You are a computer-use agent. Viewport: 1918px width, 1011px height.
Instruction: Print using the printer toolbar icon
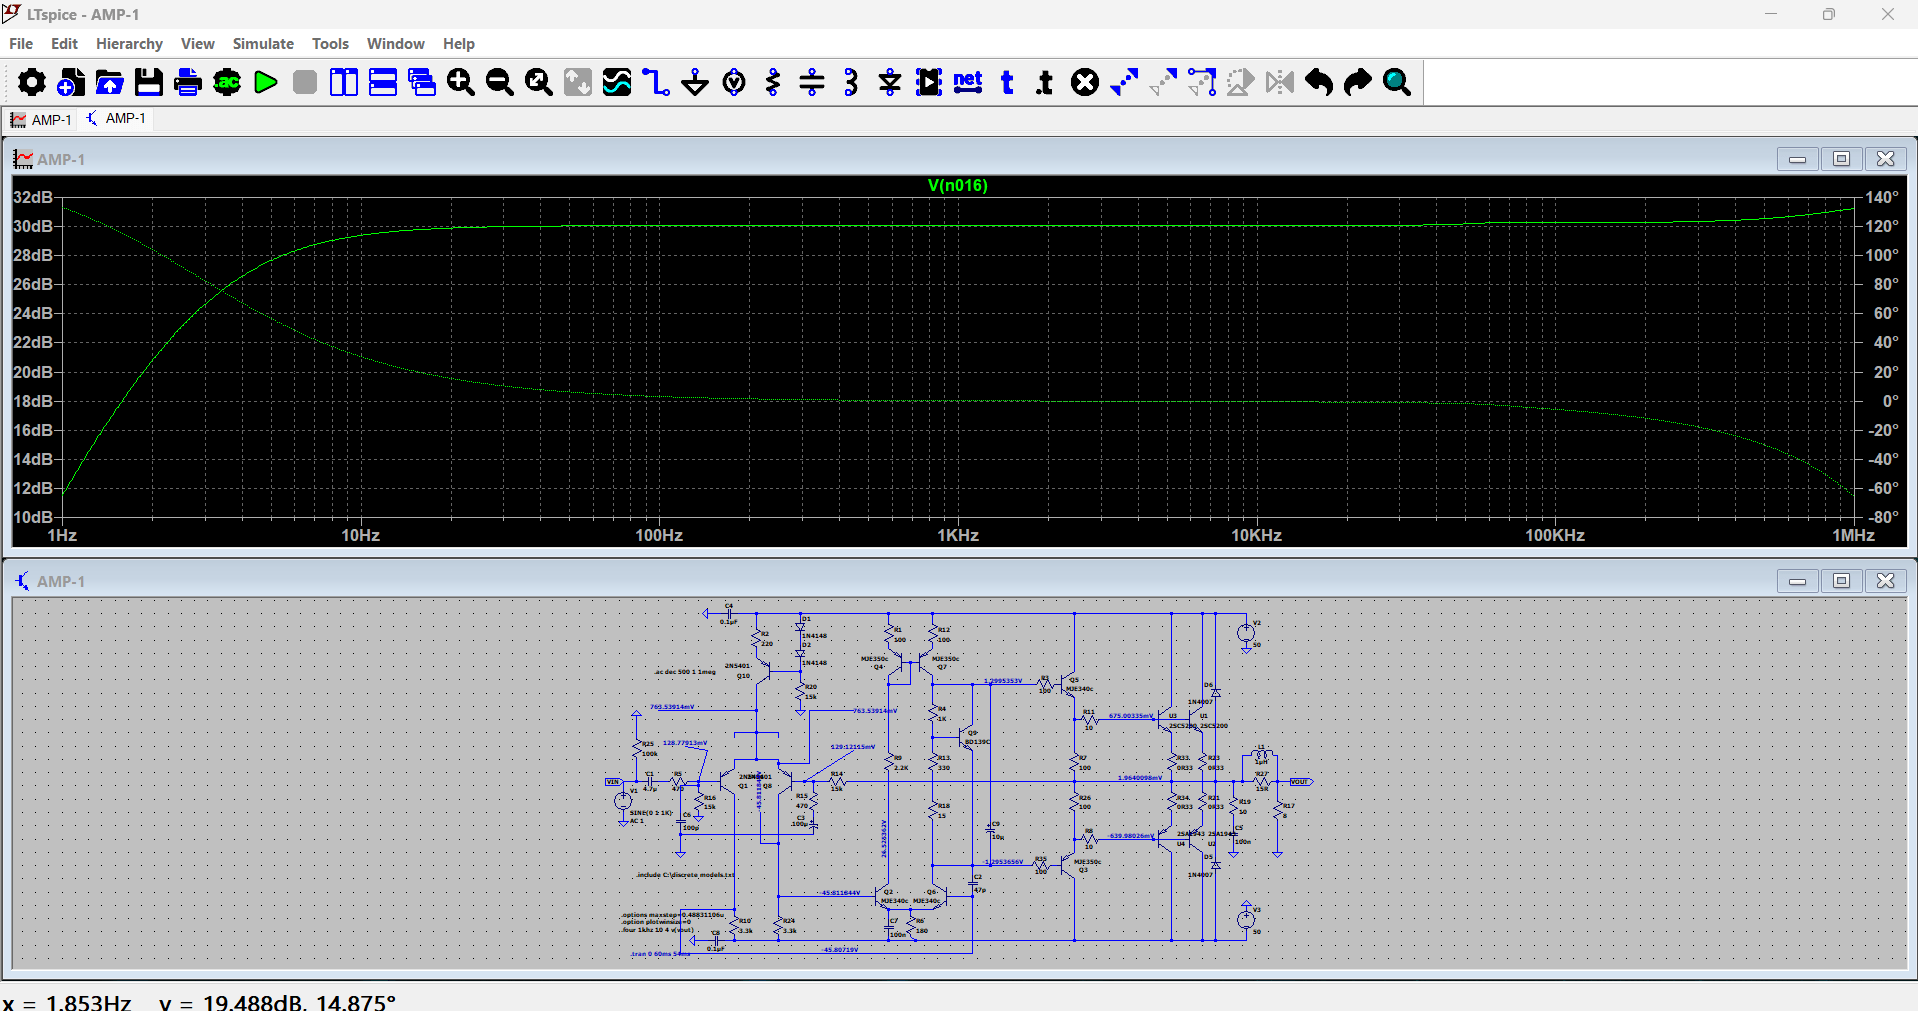point(188,82)
